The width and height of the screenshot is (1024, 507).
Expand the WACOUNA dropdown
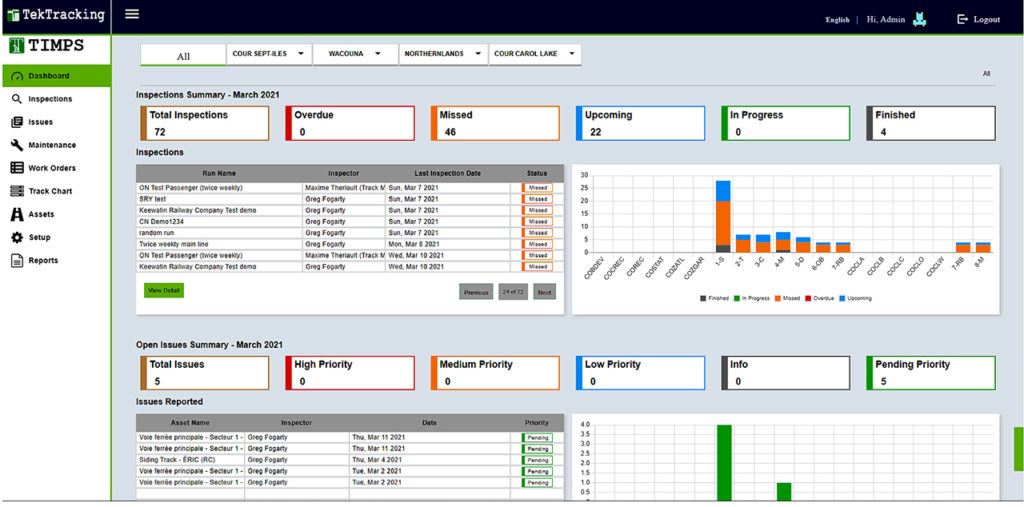(355, 54)
